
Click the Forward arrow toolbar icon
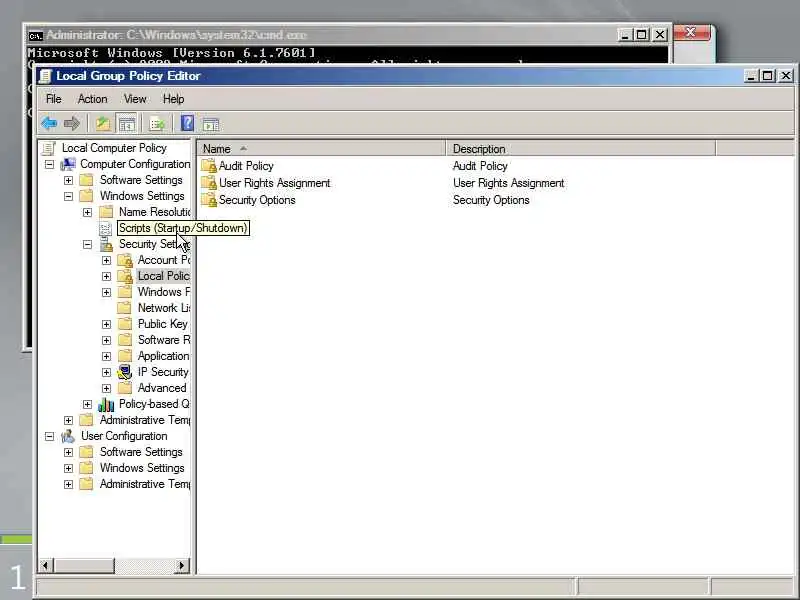coord(72,123)
